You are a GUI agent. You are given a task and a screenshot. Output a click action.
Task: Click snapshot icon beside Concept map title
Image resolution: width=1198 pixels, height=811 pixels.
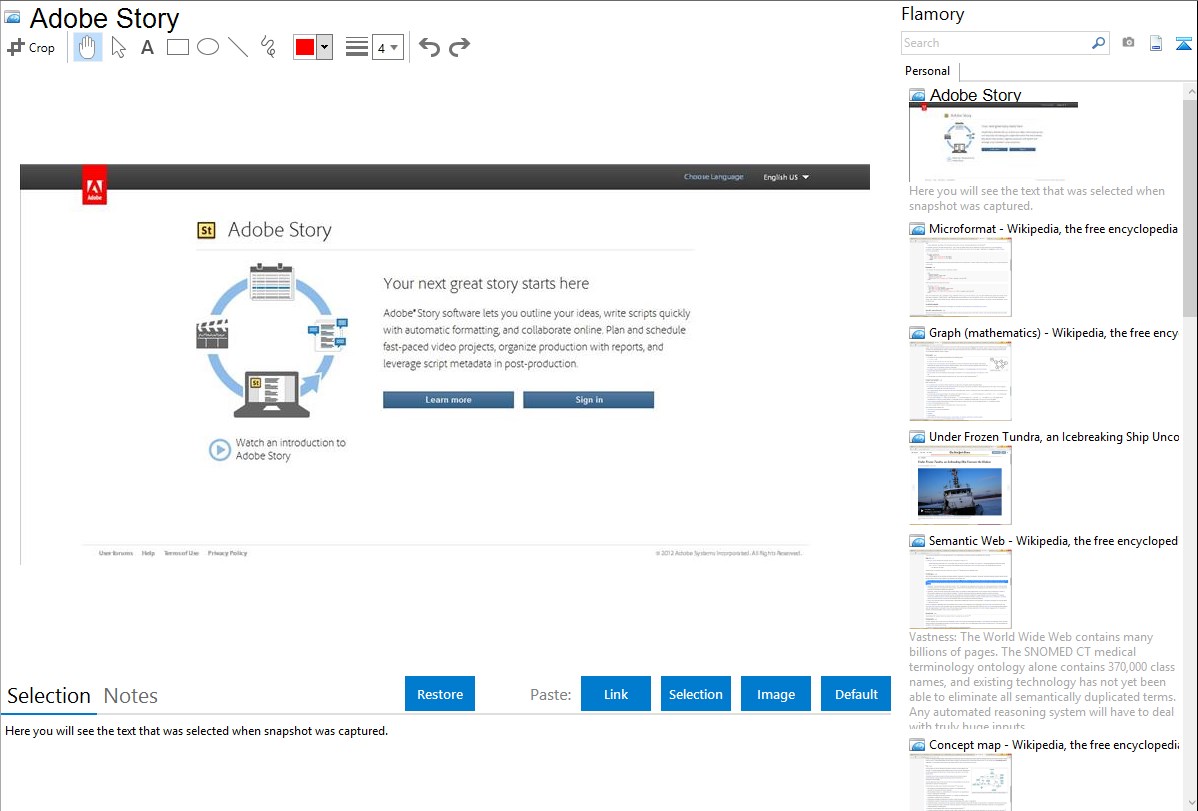pos(918,745)
